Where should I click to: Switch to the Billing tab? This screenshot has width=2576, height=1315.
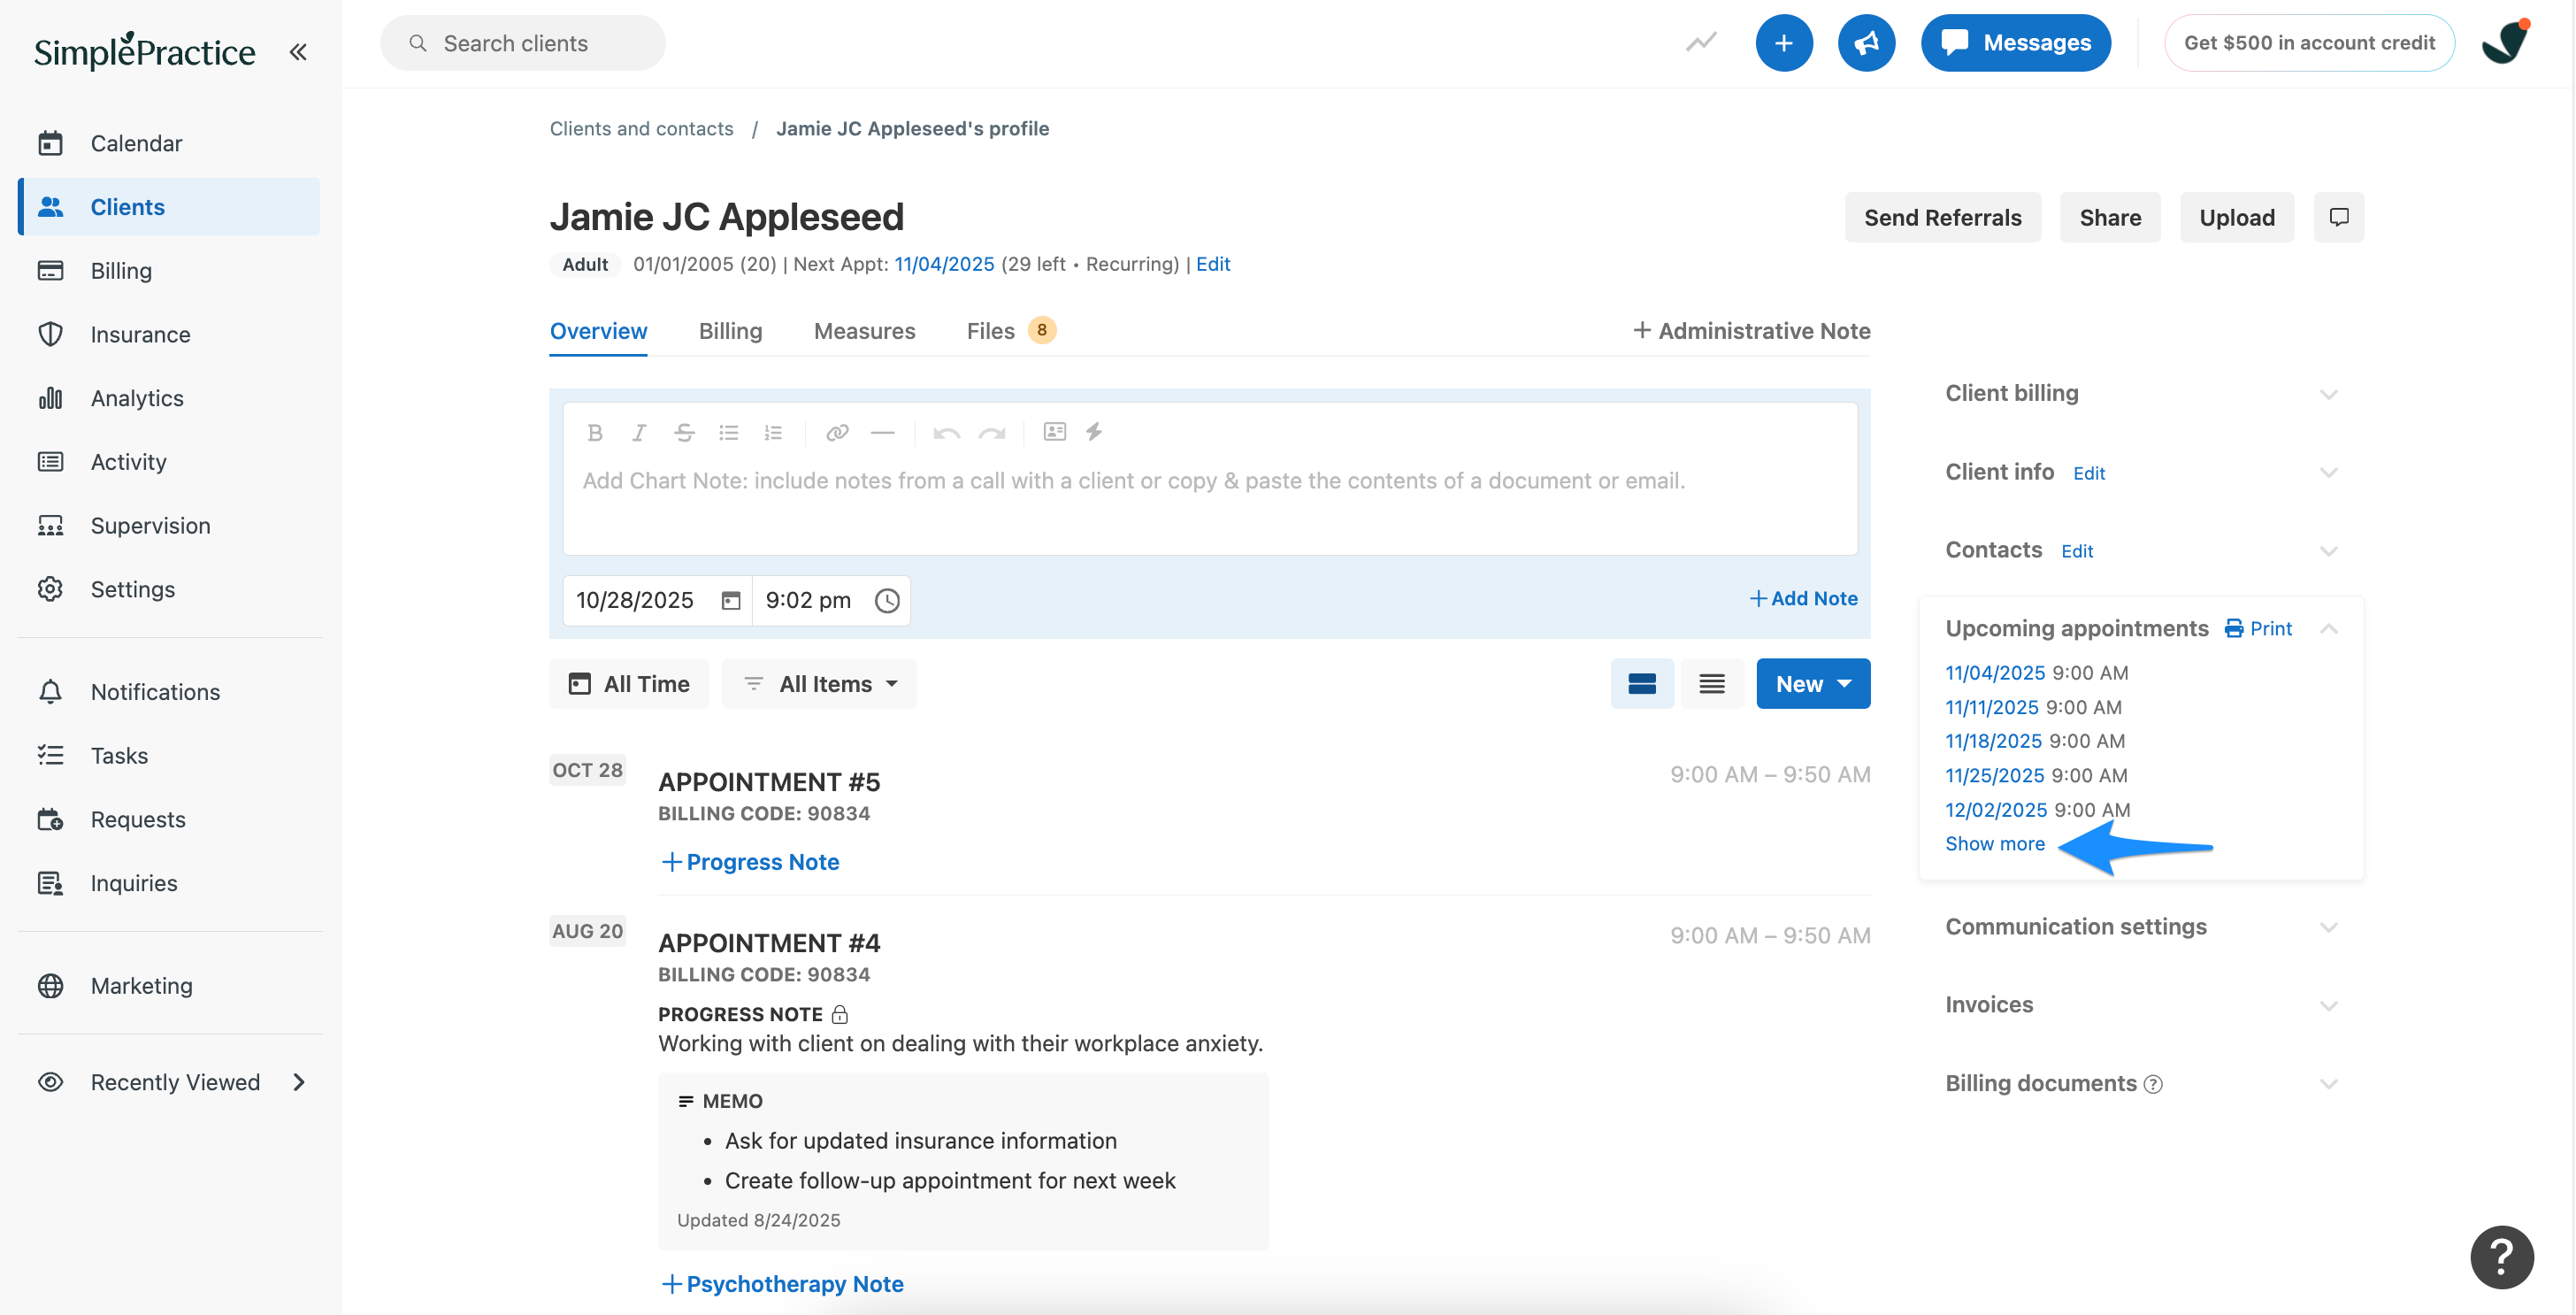[x=730, y=331]
